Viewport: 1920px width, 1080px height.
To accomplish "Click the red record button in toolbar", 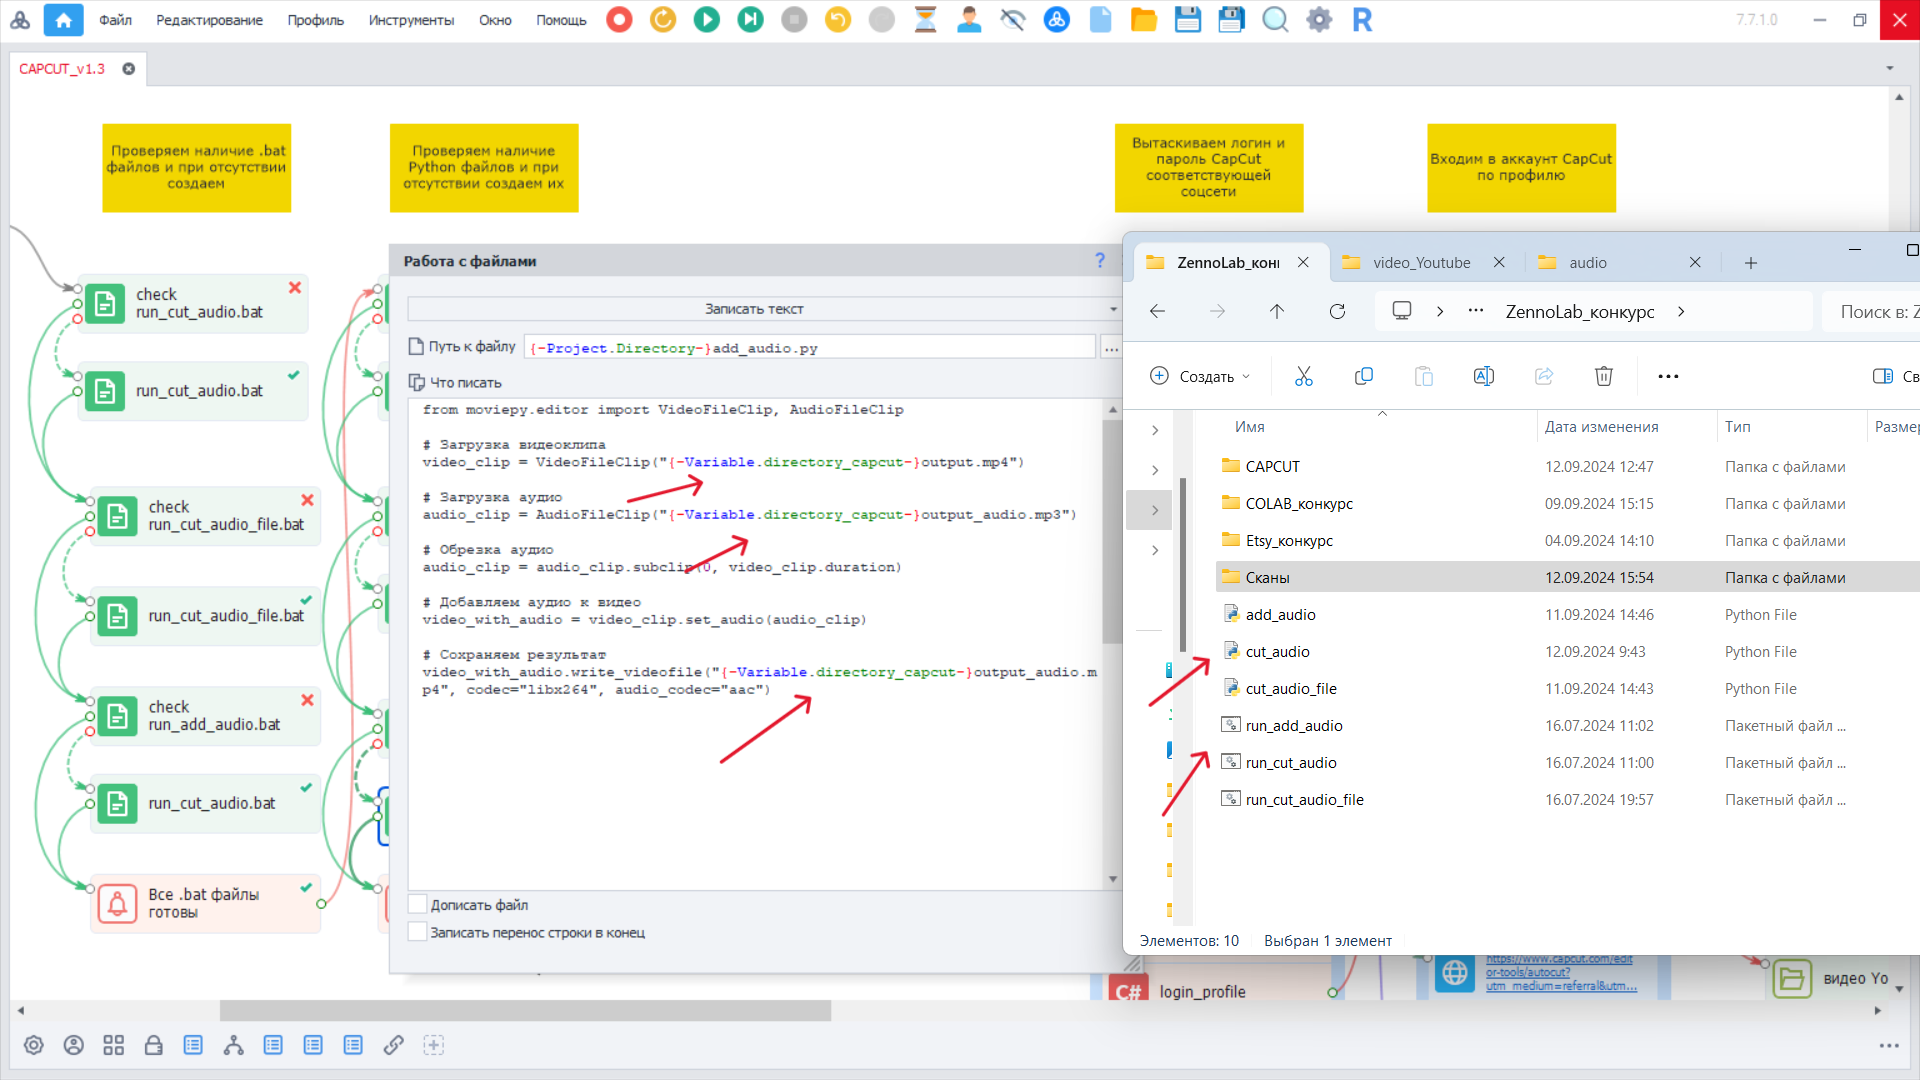I will click(x=619, y=19).
